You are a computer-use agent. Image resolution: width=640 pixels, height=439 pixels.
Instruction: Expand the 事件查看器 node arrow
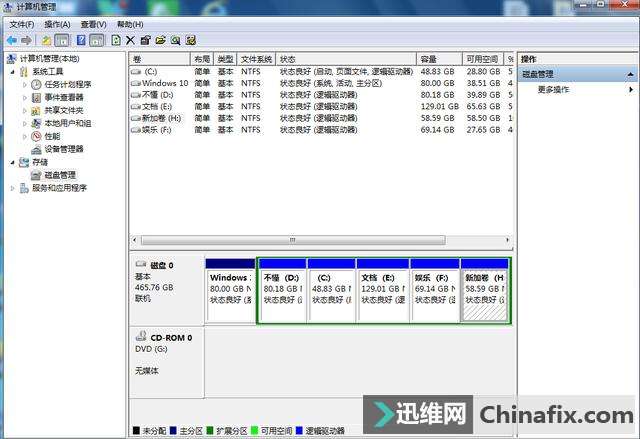[24, 98]
